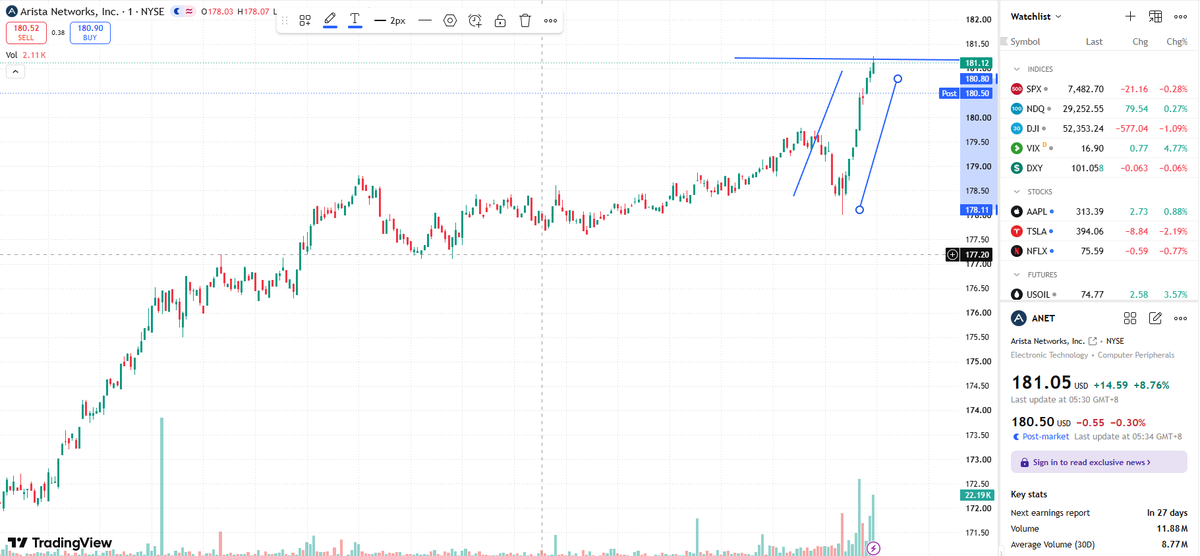
Task: Add a symbol to watchlist plus icon
Action: pyautogui.click(x=1130, y=16)
